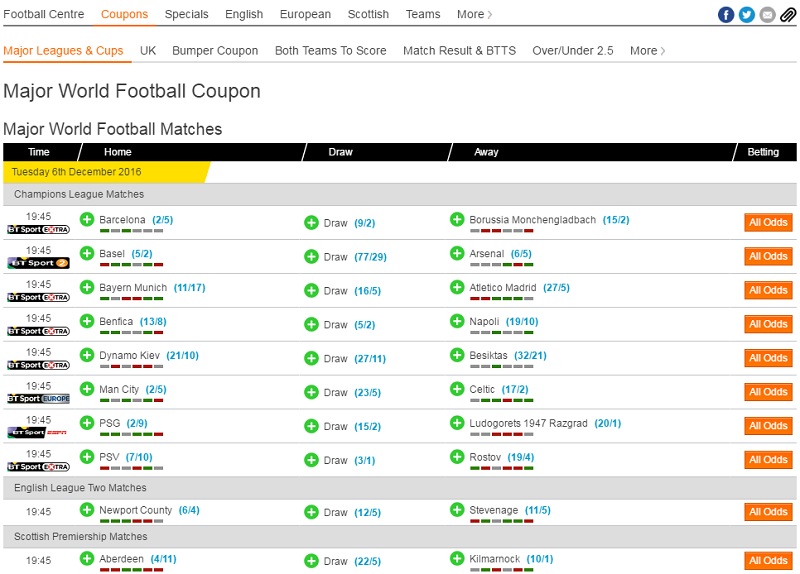Add Borussia Monchengladbach plus icon
Viewport: 800px width, 574px height.
point(457,219)
